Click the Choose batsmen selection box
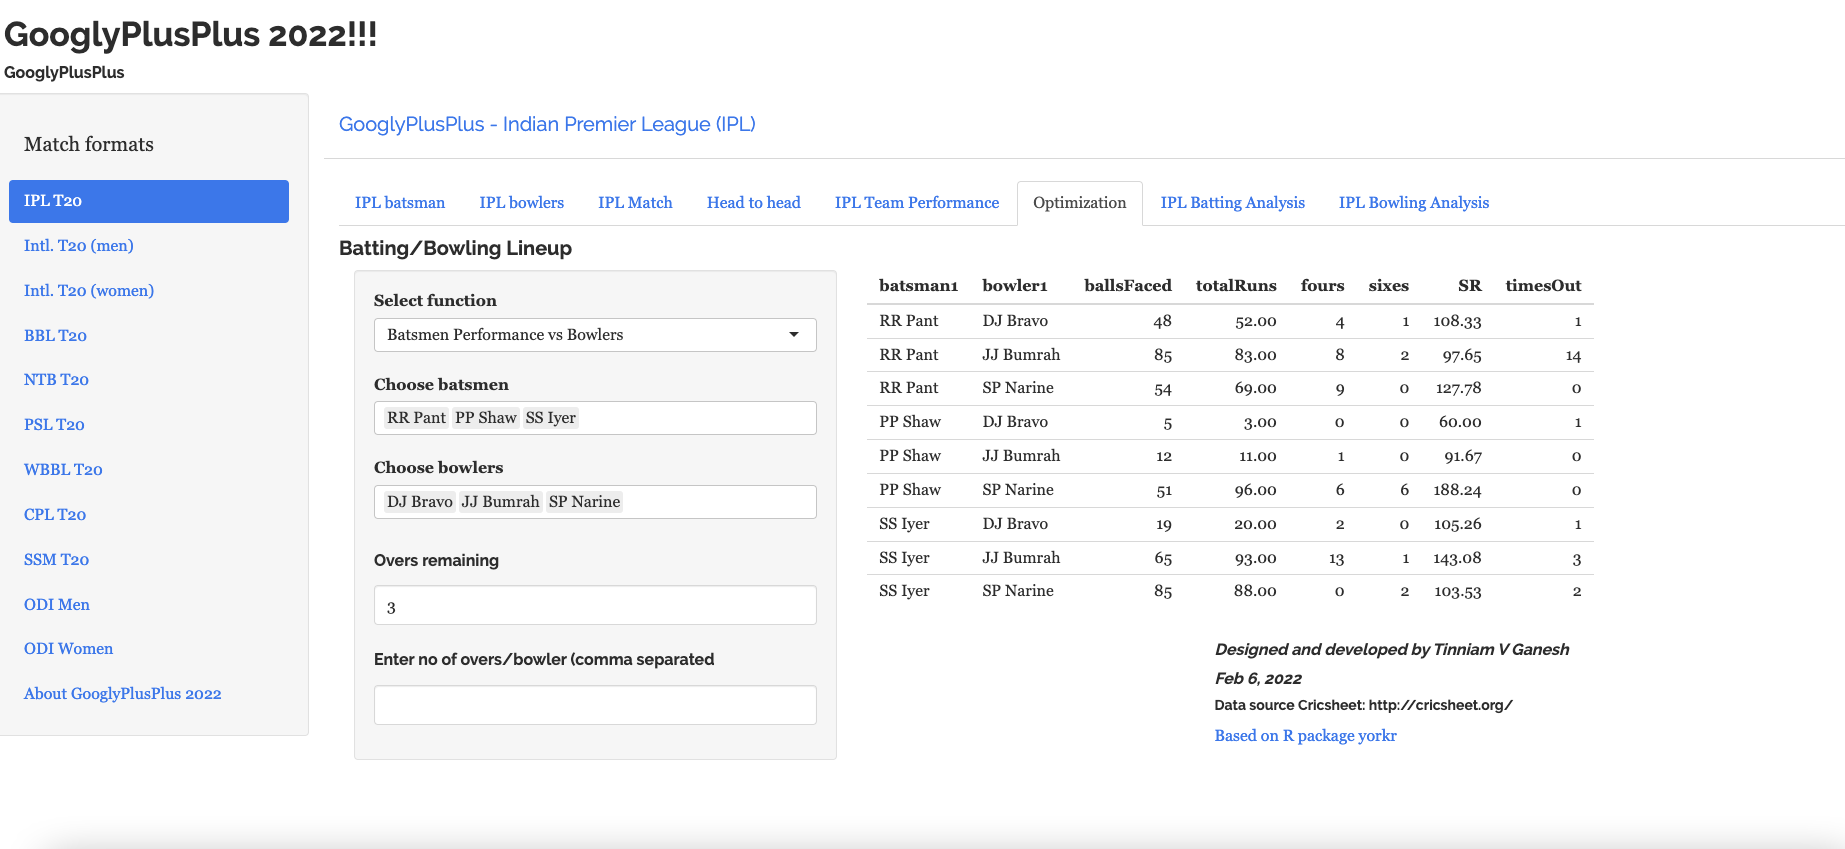Screen dimensions: 1845x849 [x=694, y=418]
